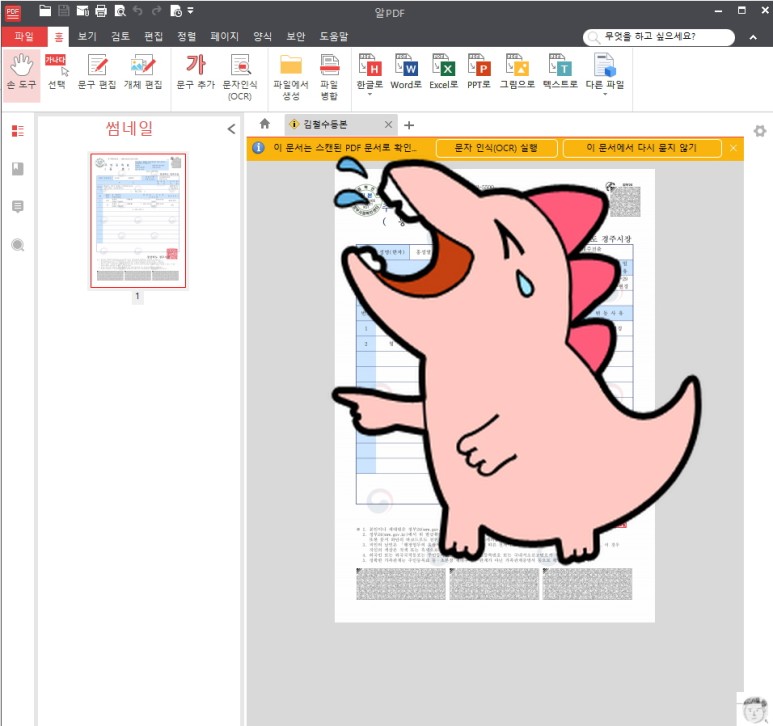Expand the quick access toolbar customize arrow
Viewport: 773px width, 726px height.
(x=190, y=11)
